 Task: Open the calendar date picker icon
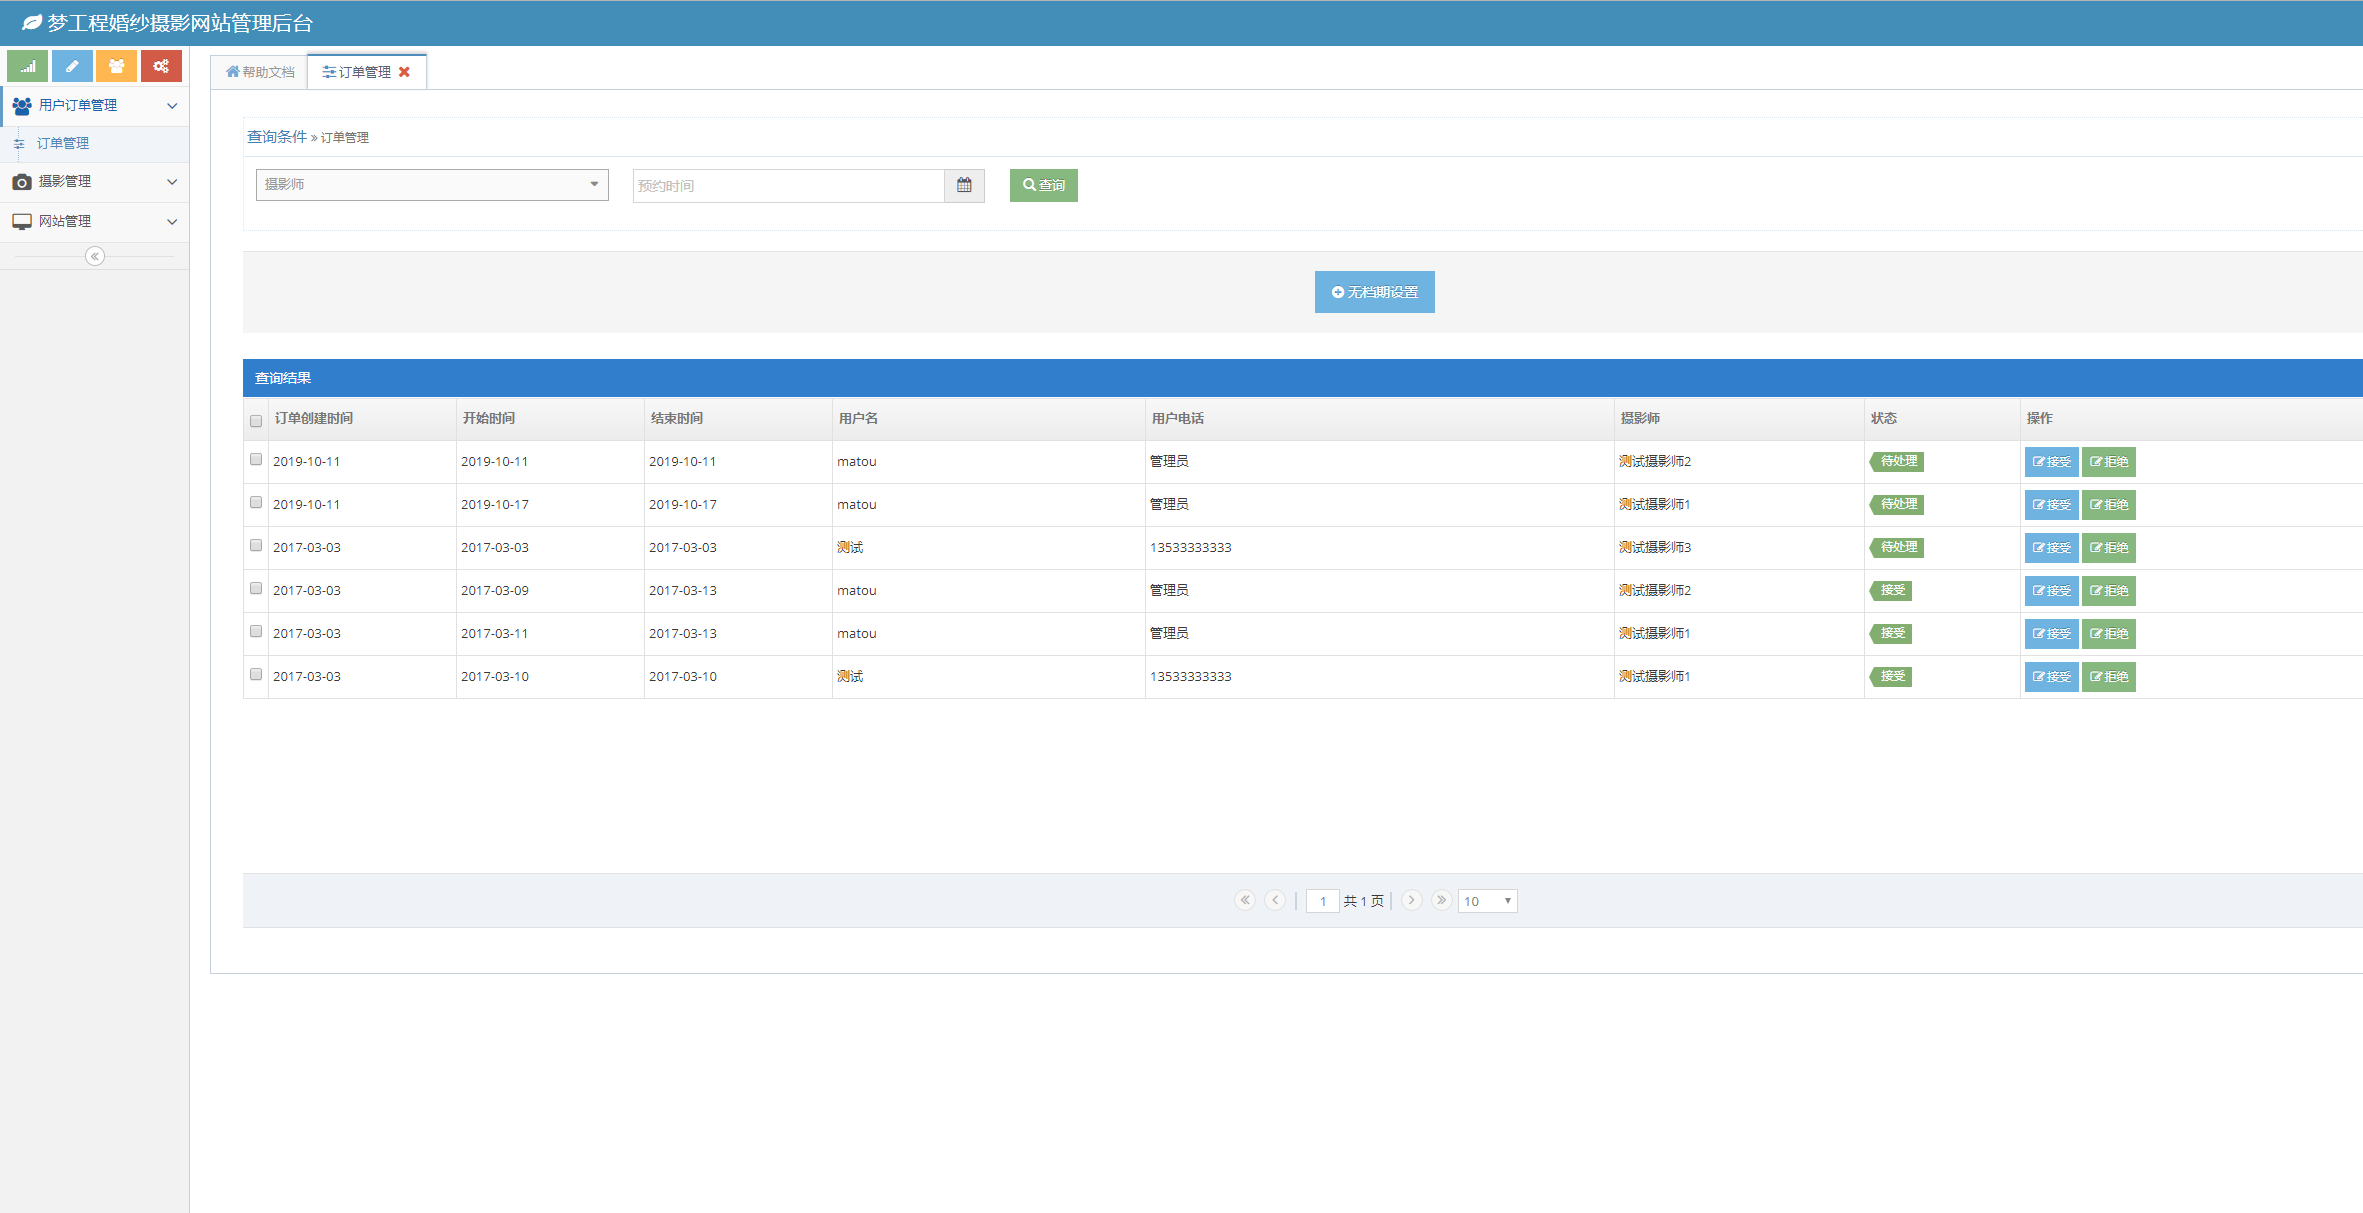coord(964,186)
